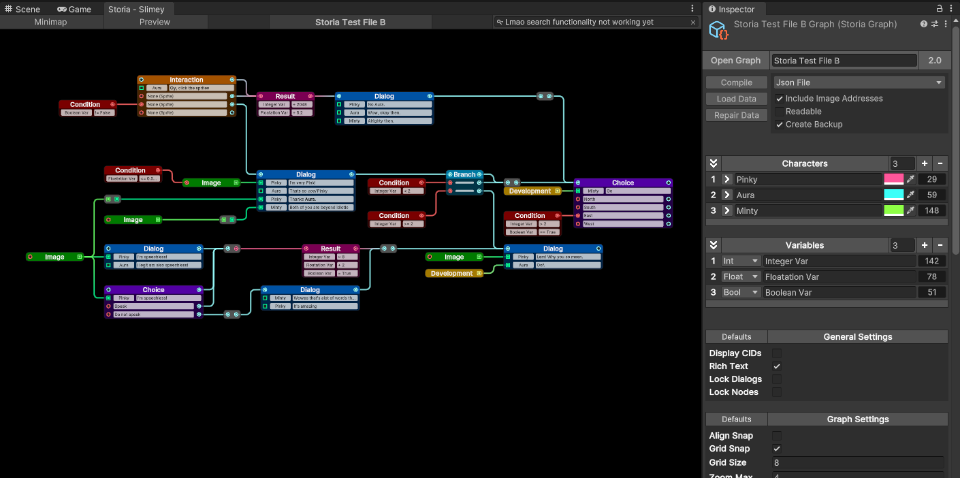Click the Open Graph button
The image size is (960, 478).
pyautogui.click(x=735, y=61)
